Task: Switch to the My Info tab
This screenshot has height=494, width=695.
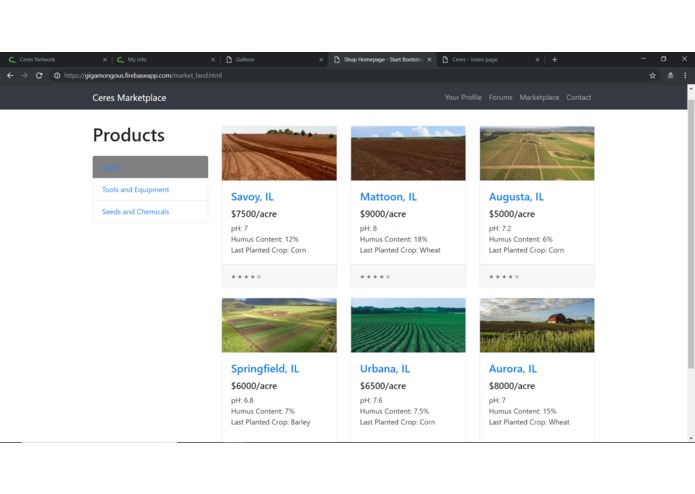Action: (x=164, y=59)
